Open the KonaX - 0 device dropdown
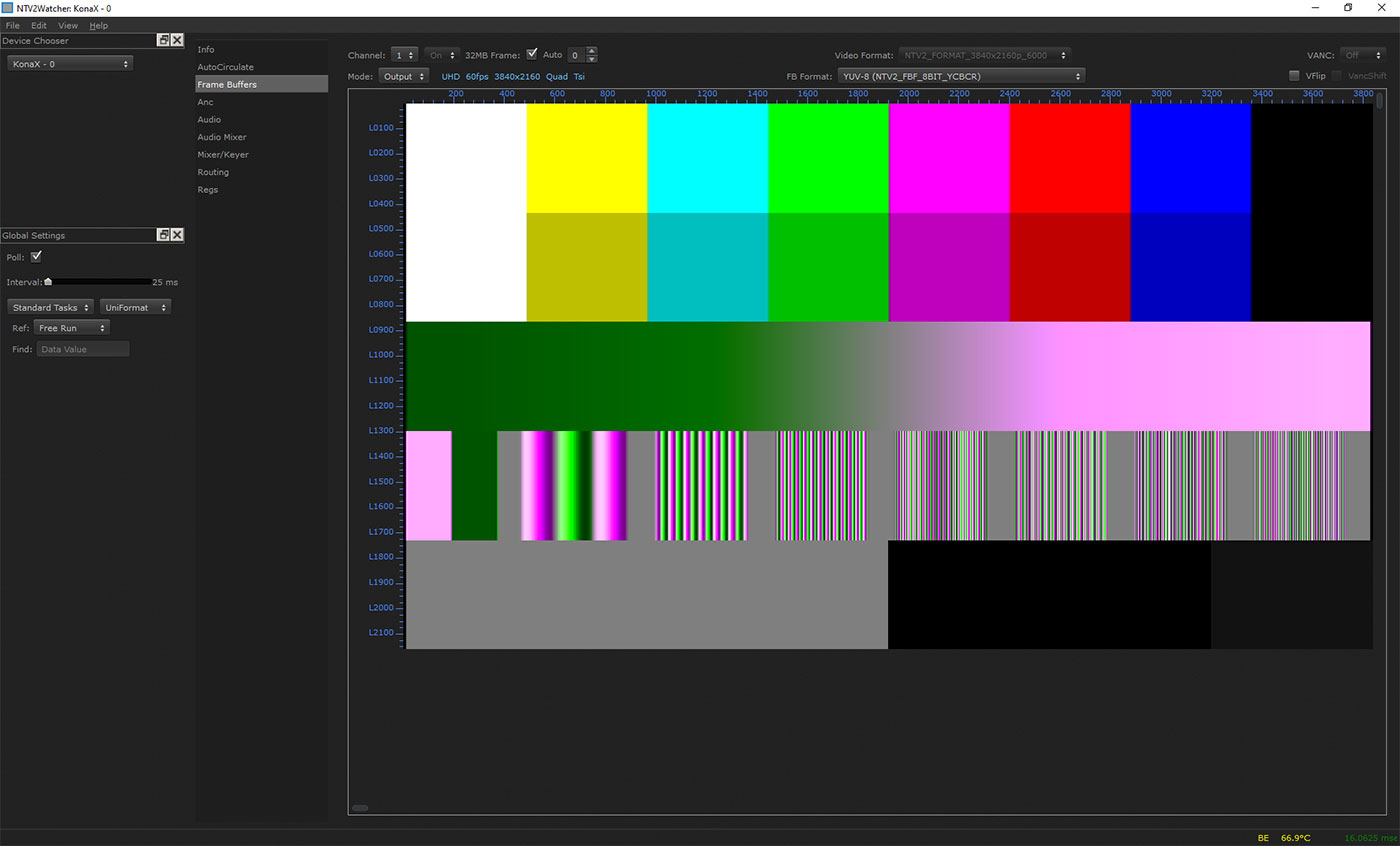The image size is (1400, 846). [70, 64]
